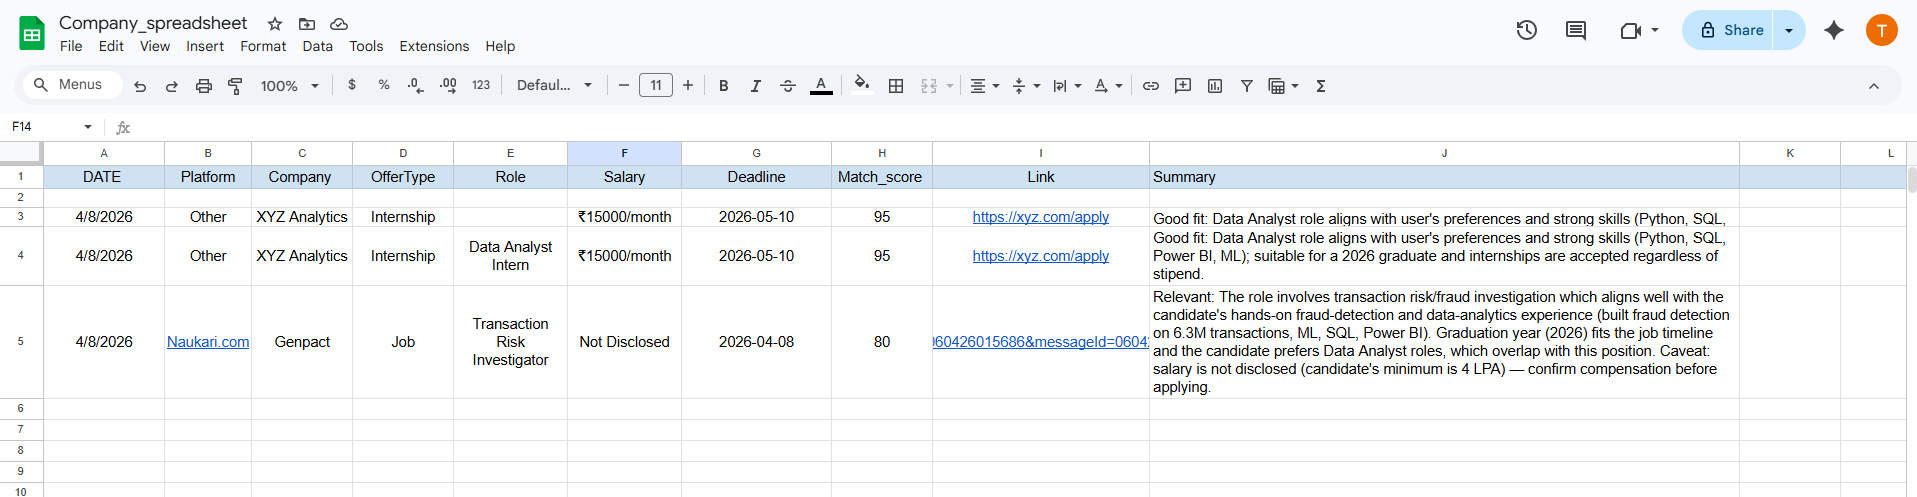1917x497 pixels.
Task: Expand the zoom 100% dropdown
Action: 290,86
